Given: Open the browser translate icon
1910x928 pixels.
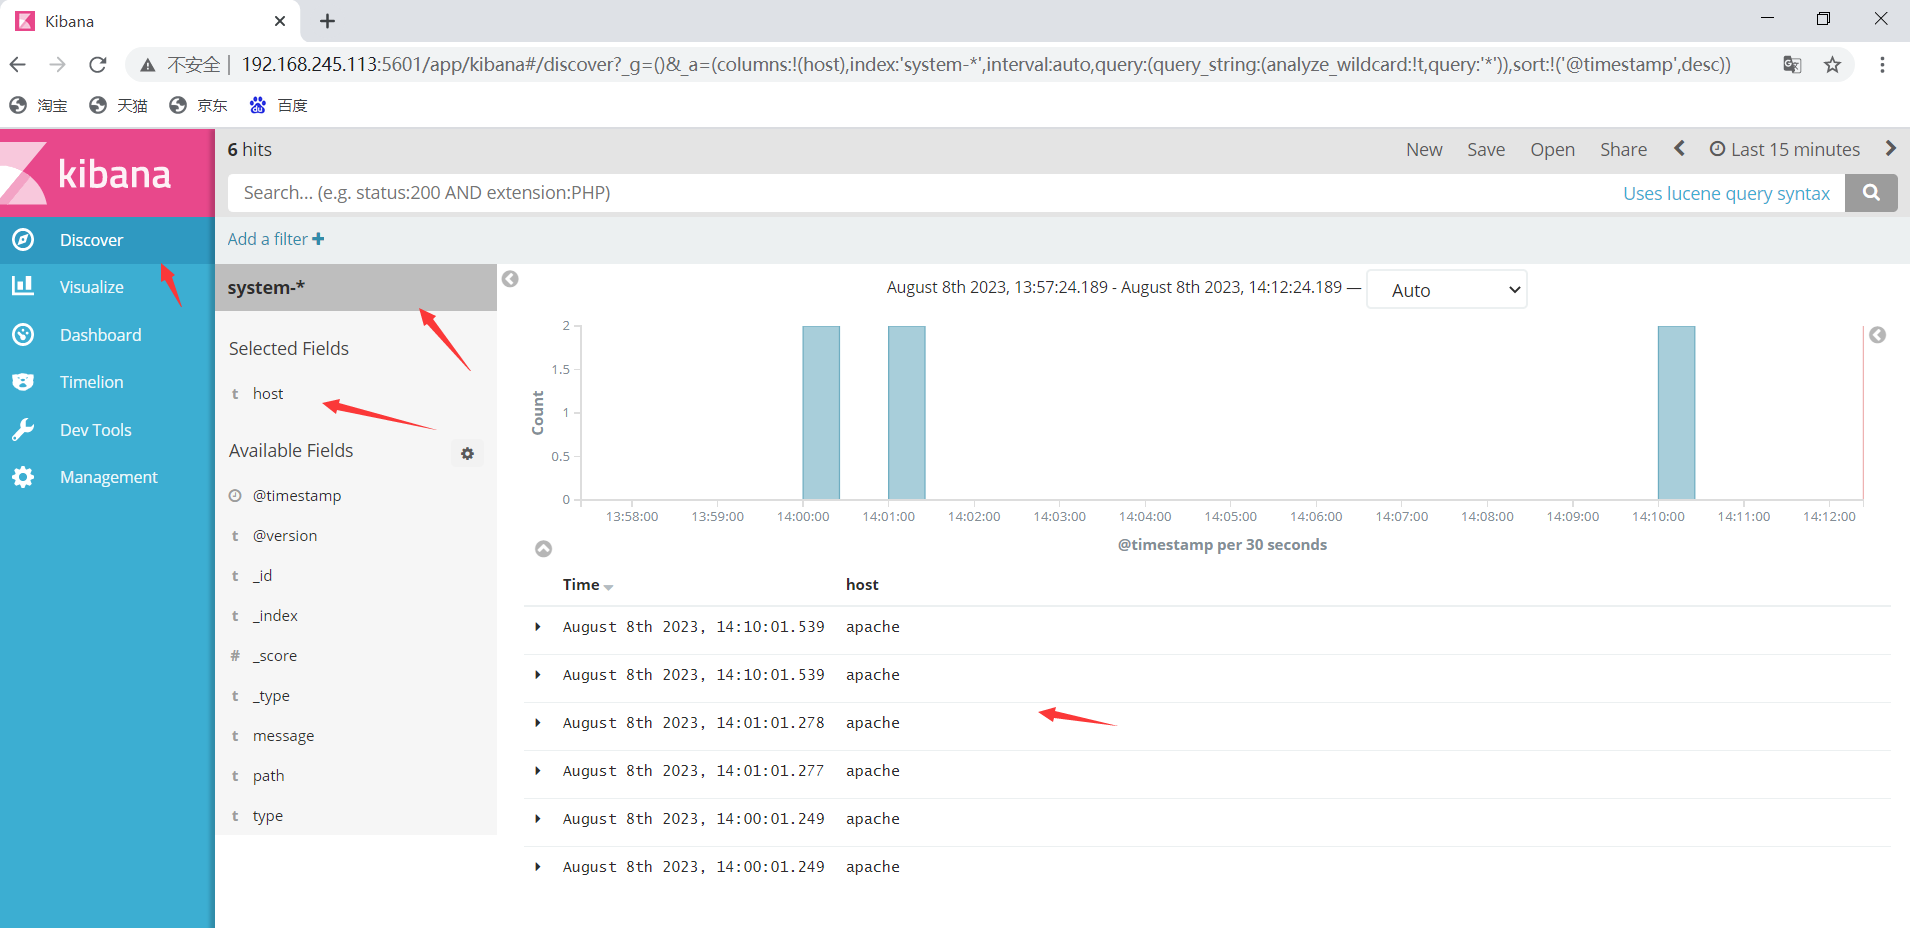Looking at the screenshot, I should [x=1792, y=65].
